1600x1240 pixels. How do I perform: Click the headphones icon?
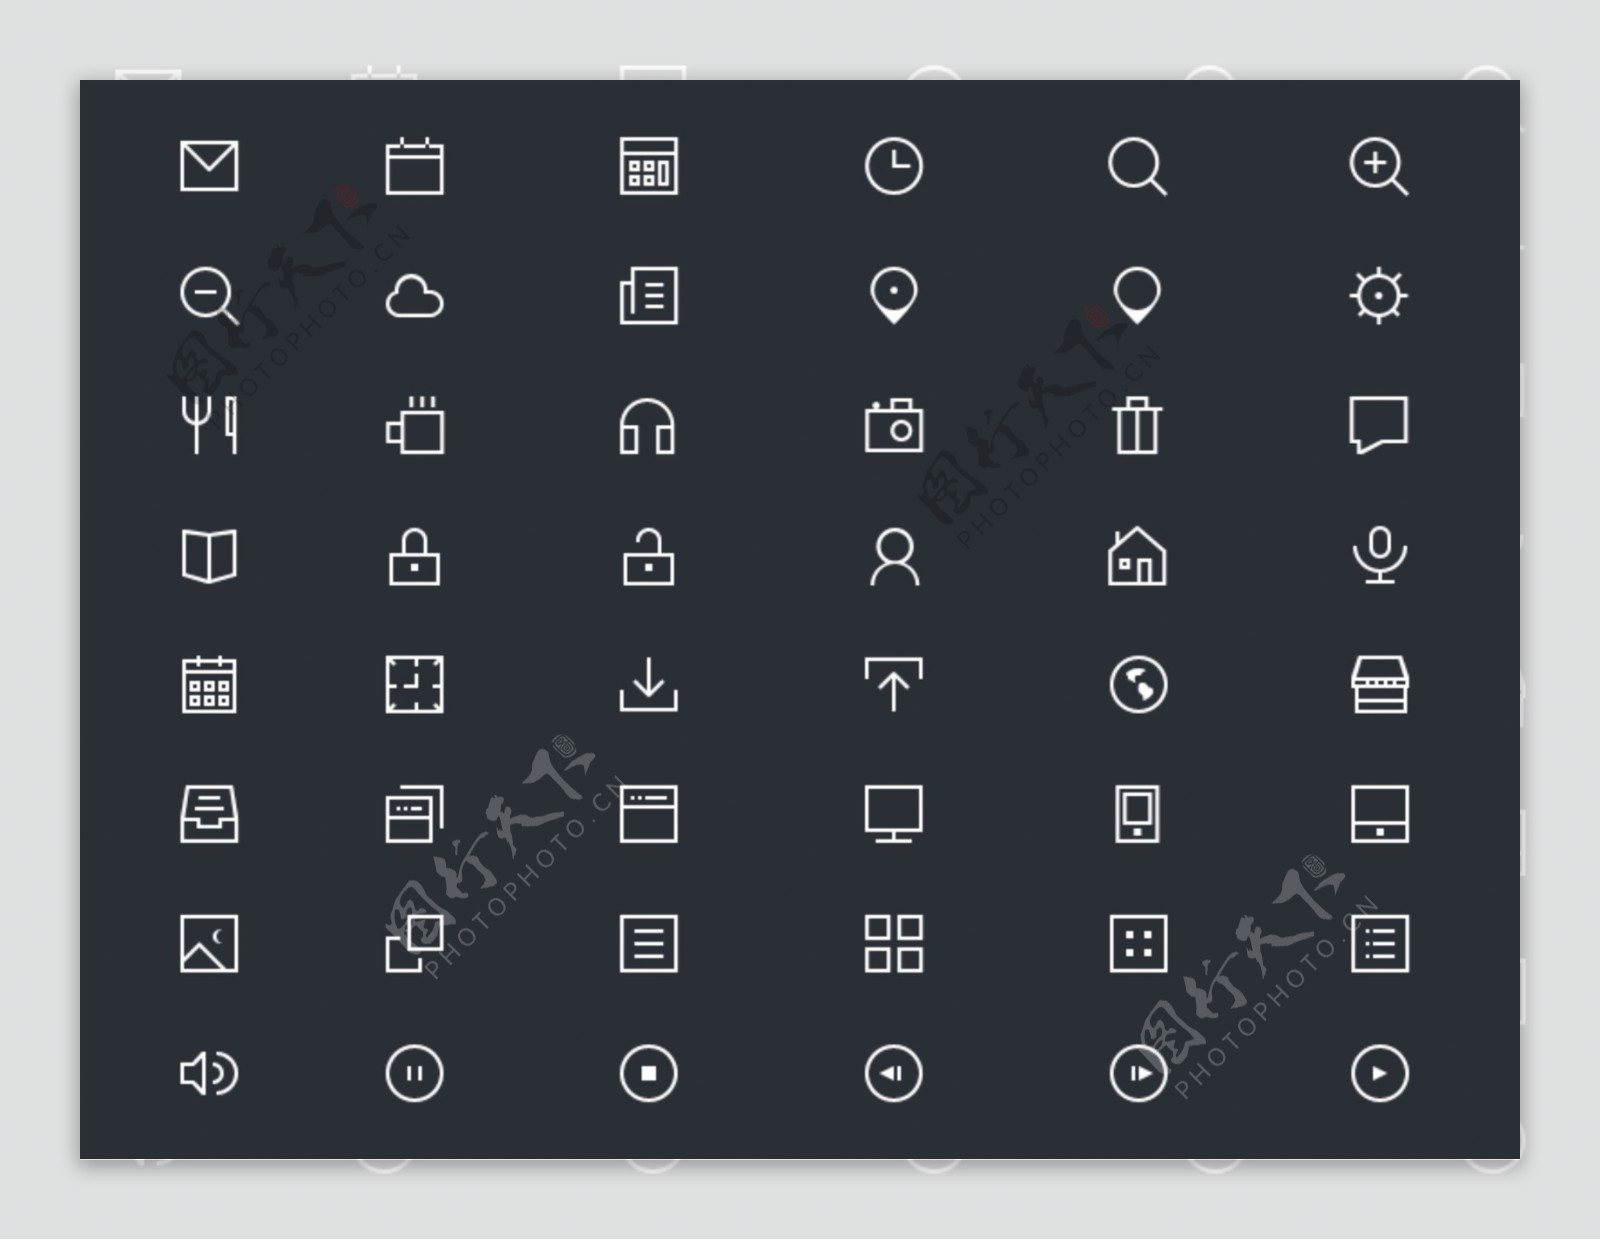[x=648, y=426]
